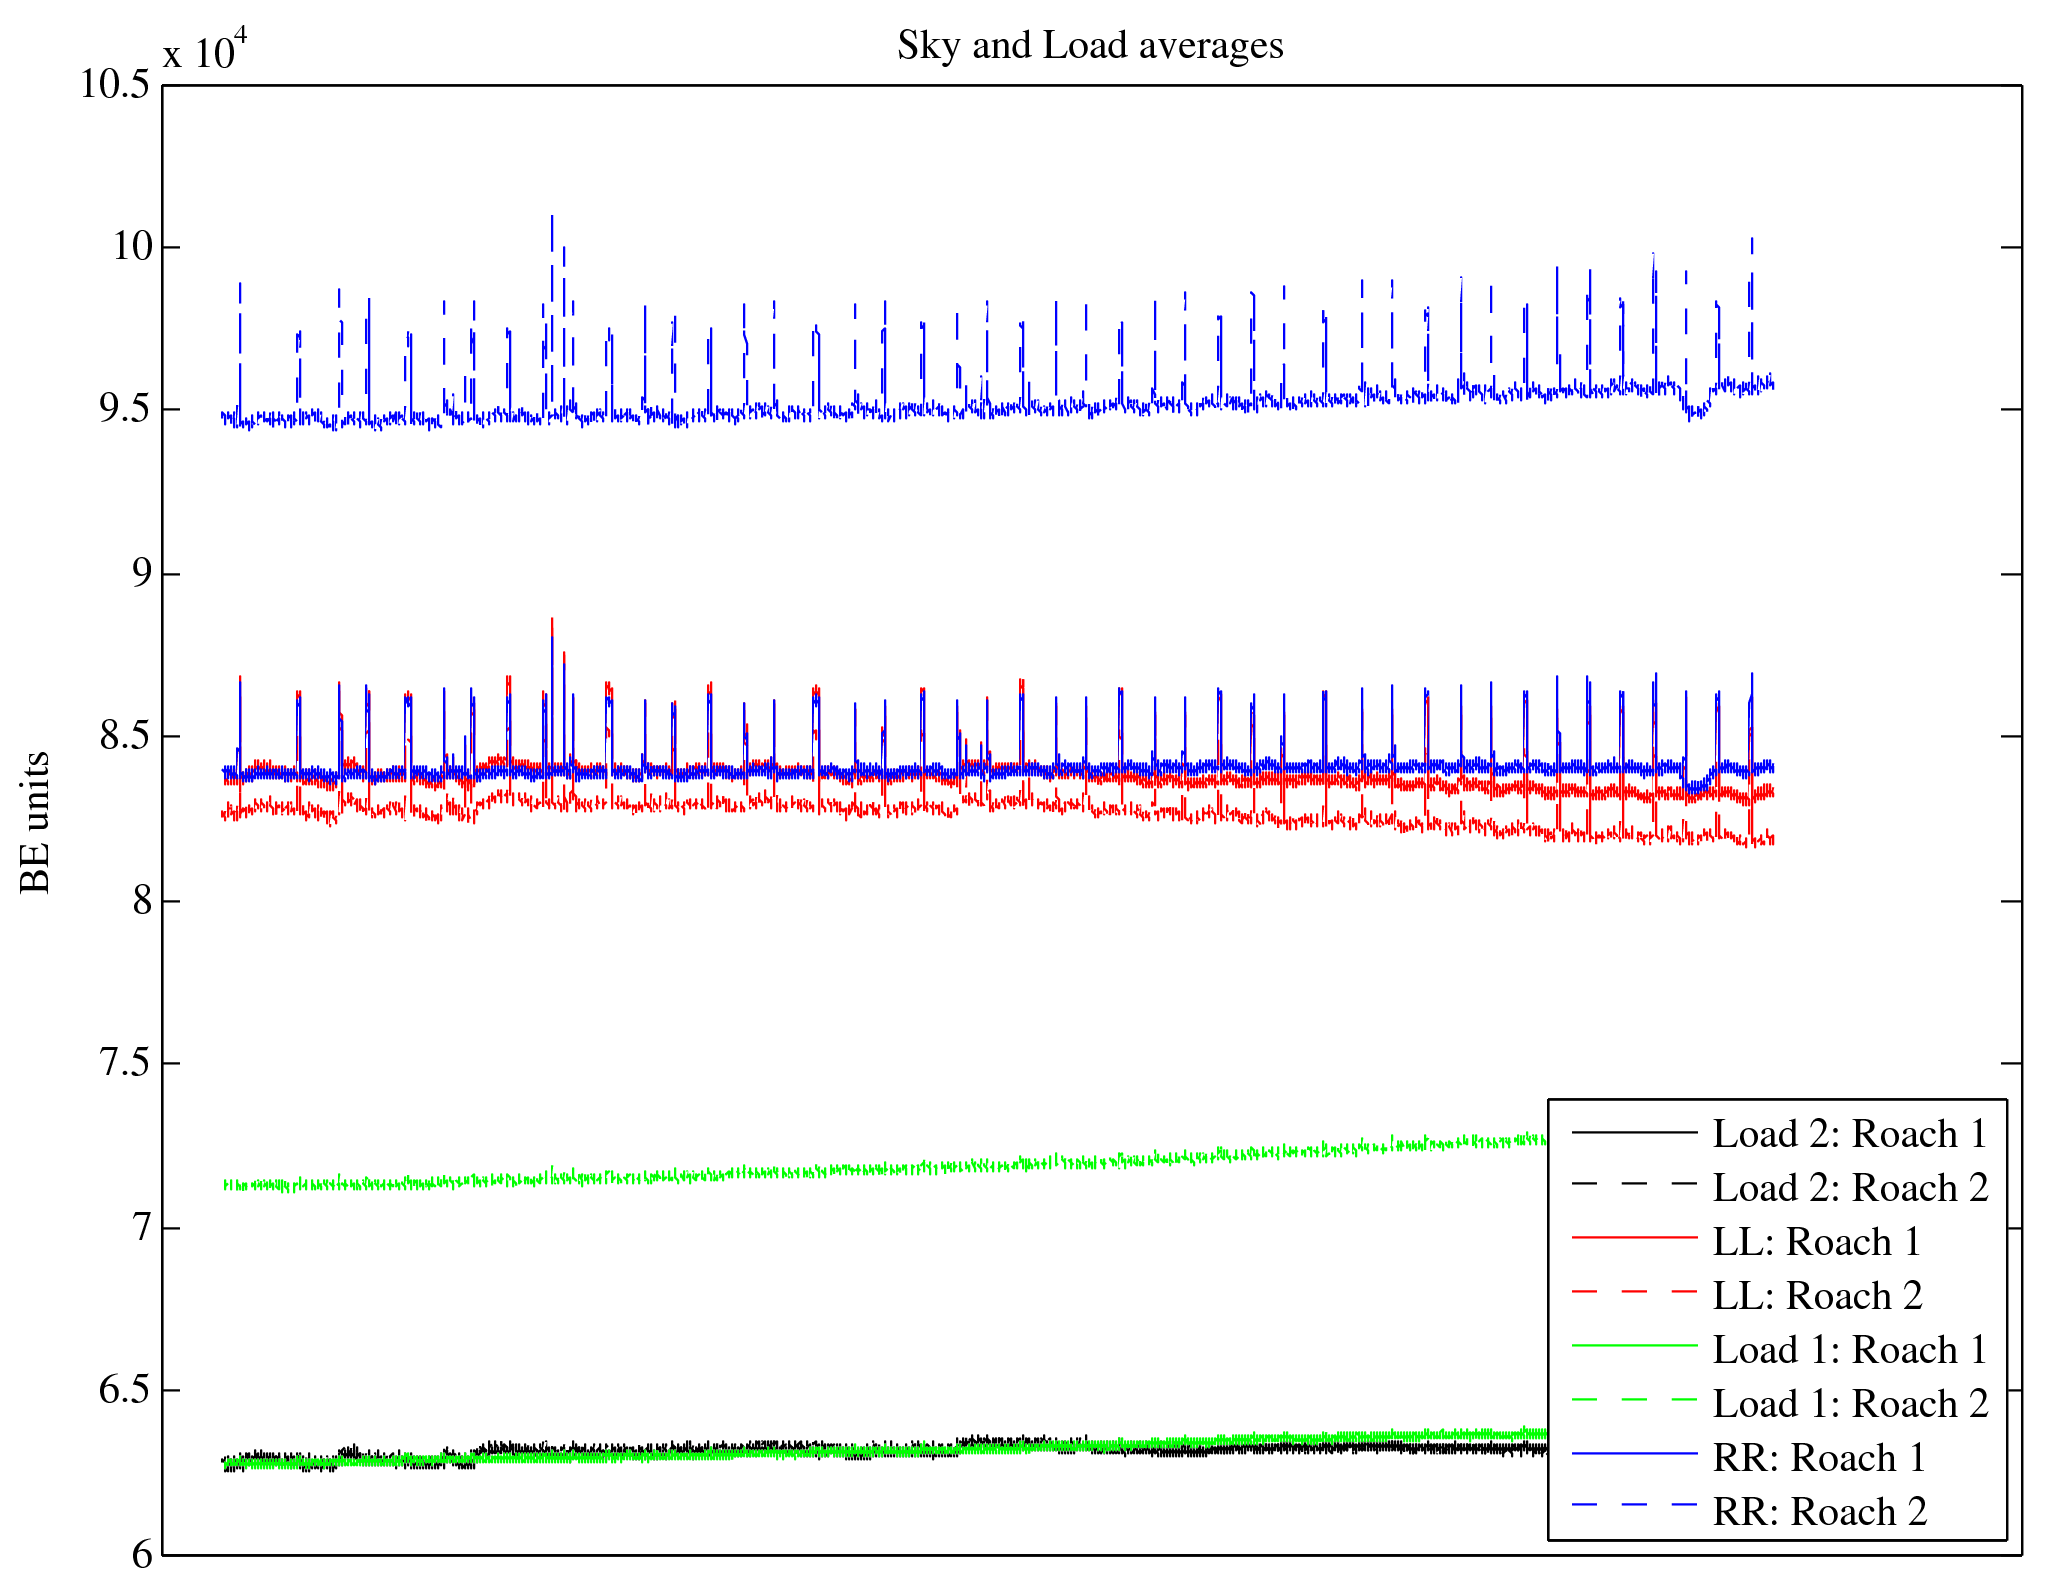Screen dimensions: 2050x1592
Task: Click the 'x 10^4' axis exponent label
Action: (x=205, y=48)
